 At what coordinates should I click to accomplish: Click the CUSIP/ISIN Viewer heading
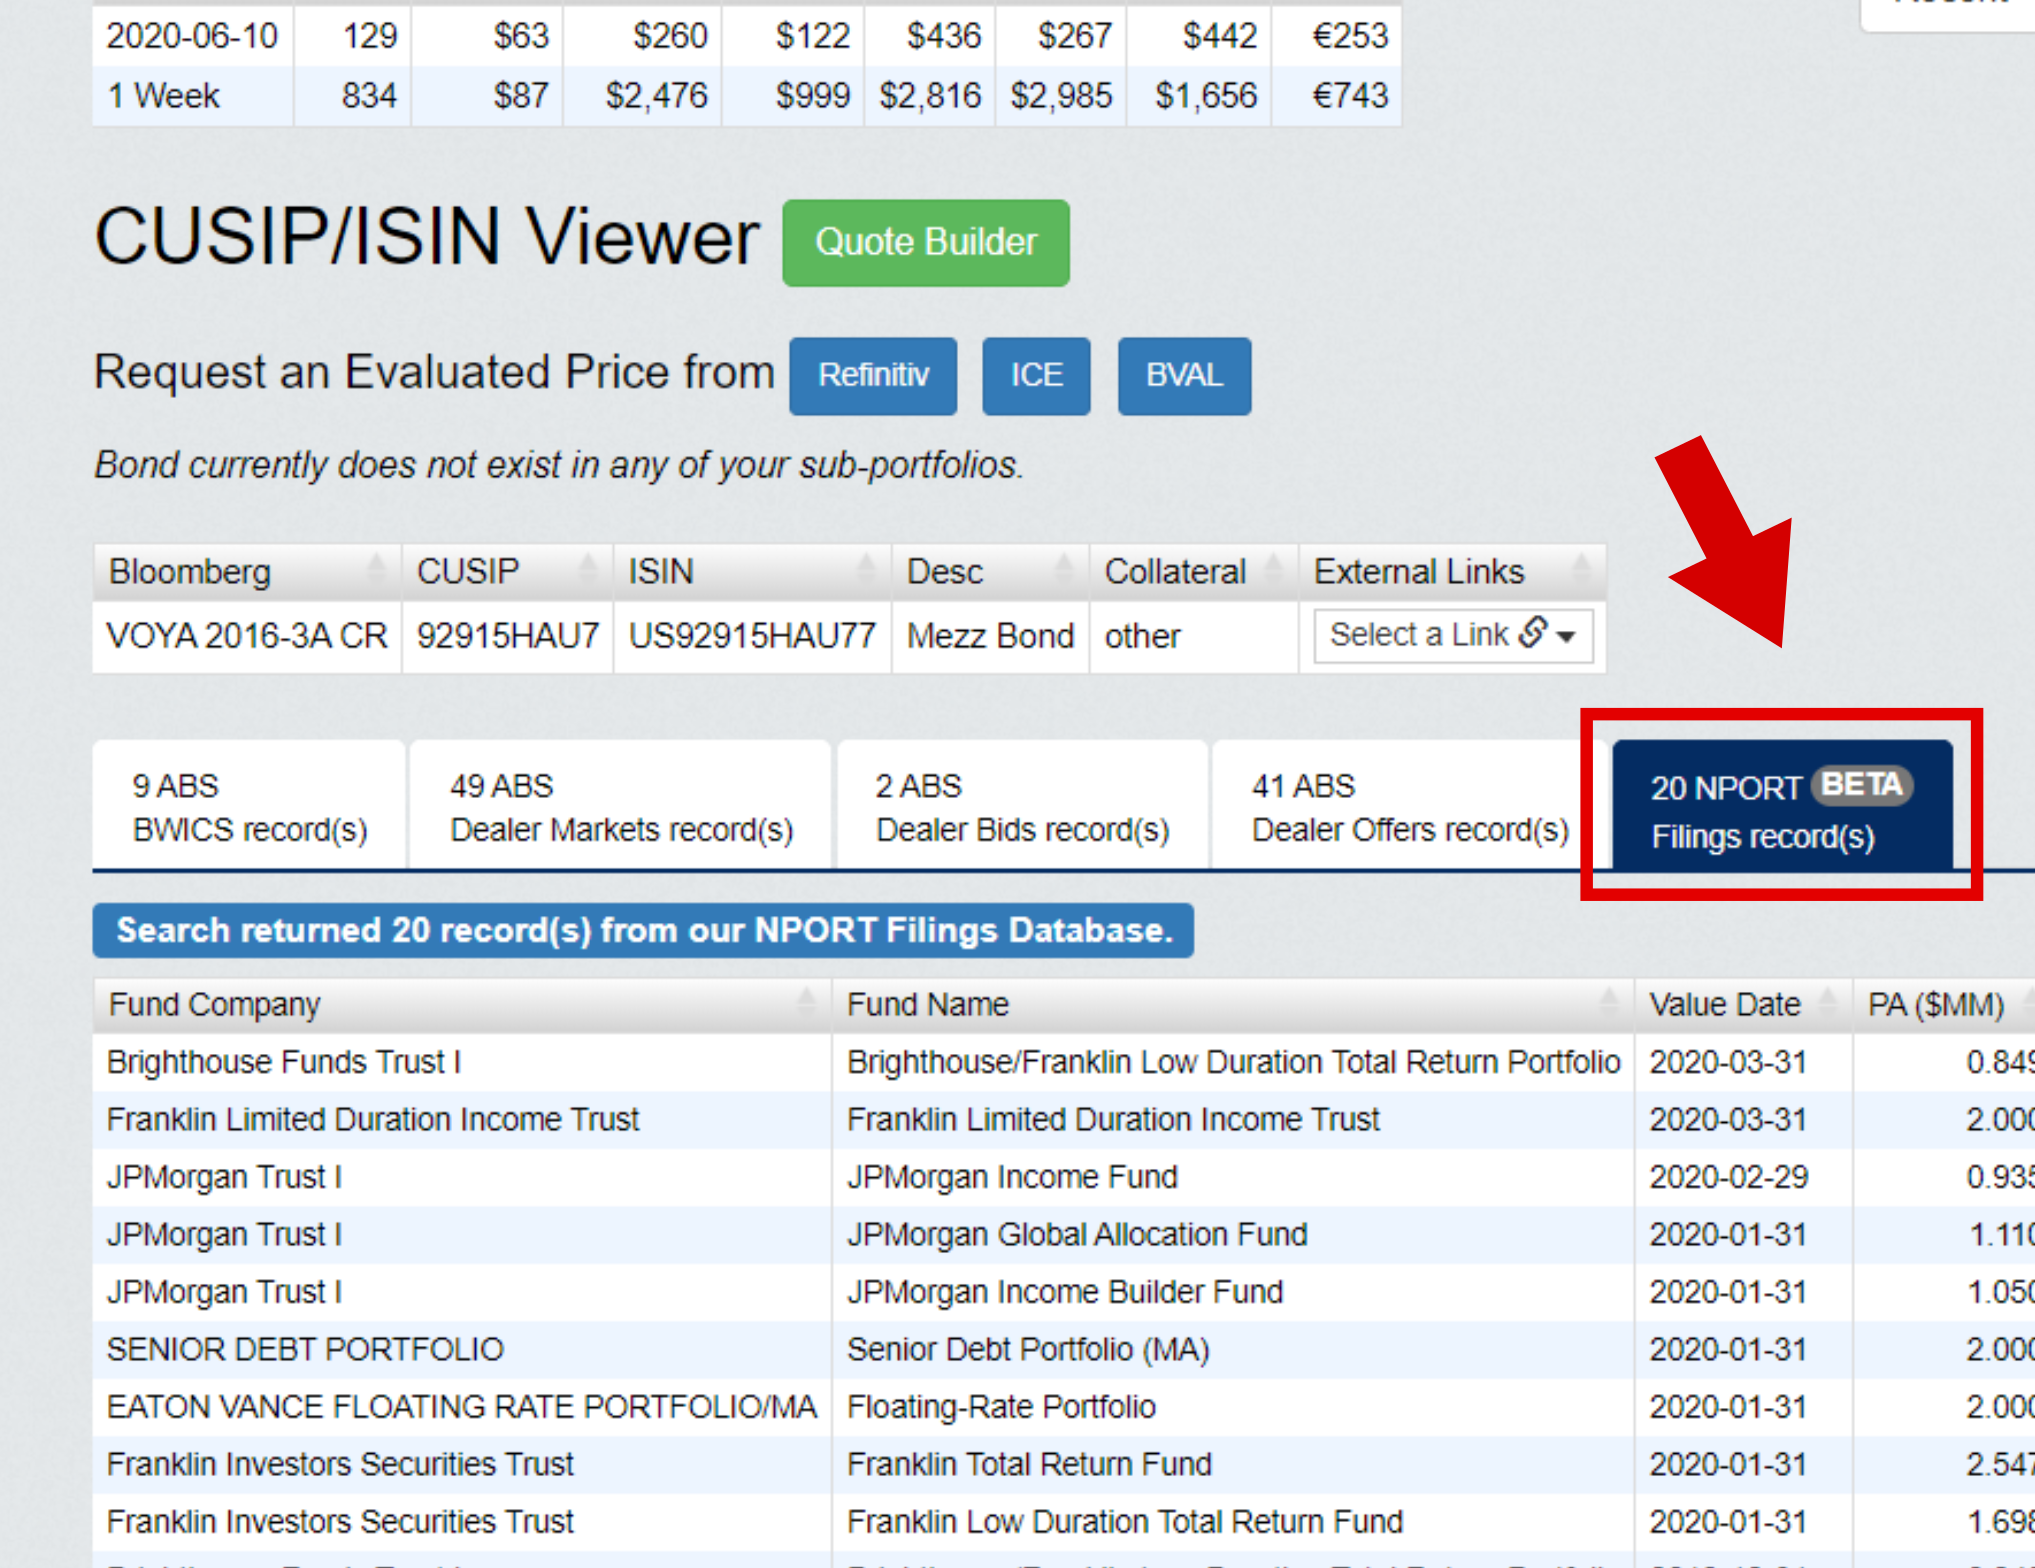[x=427, y=238]
